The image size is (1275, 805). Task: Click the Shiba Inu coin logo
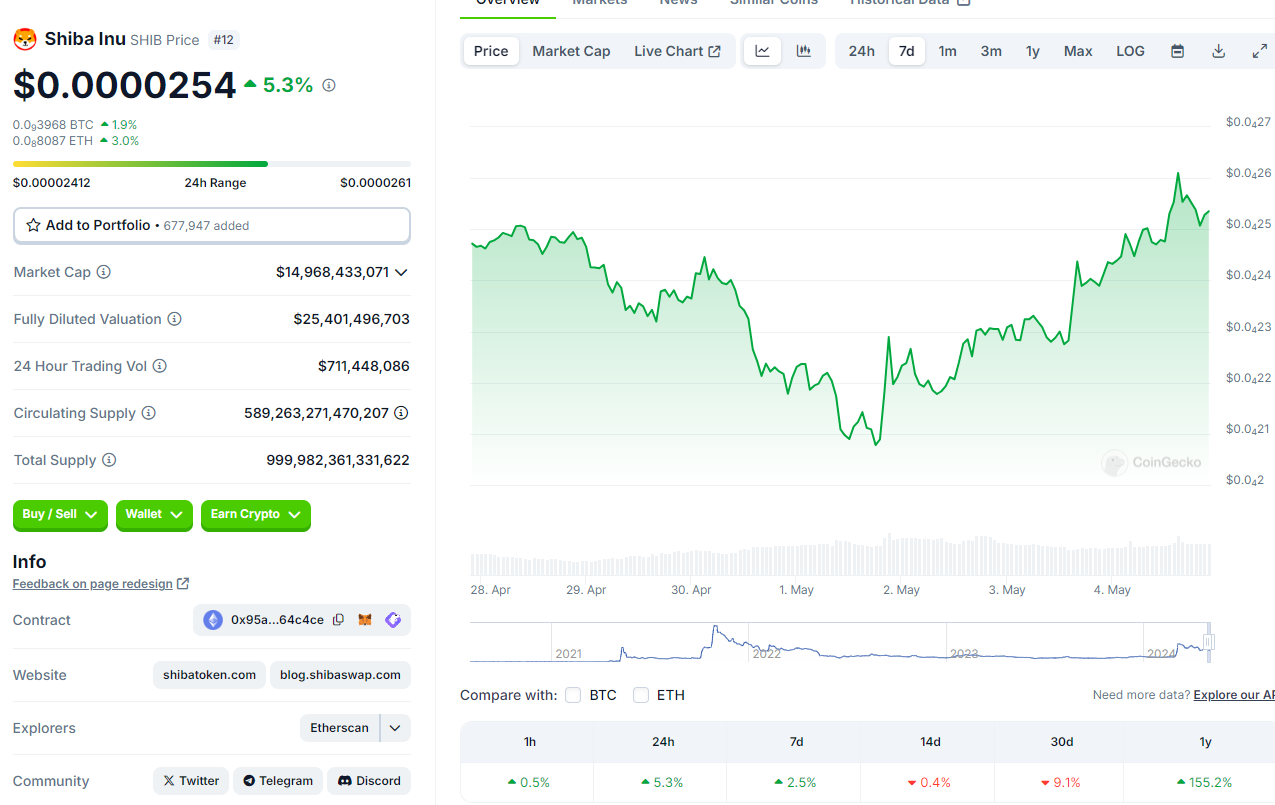(24, 40)
